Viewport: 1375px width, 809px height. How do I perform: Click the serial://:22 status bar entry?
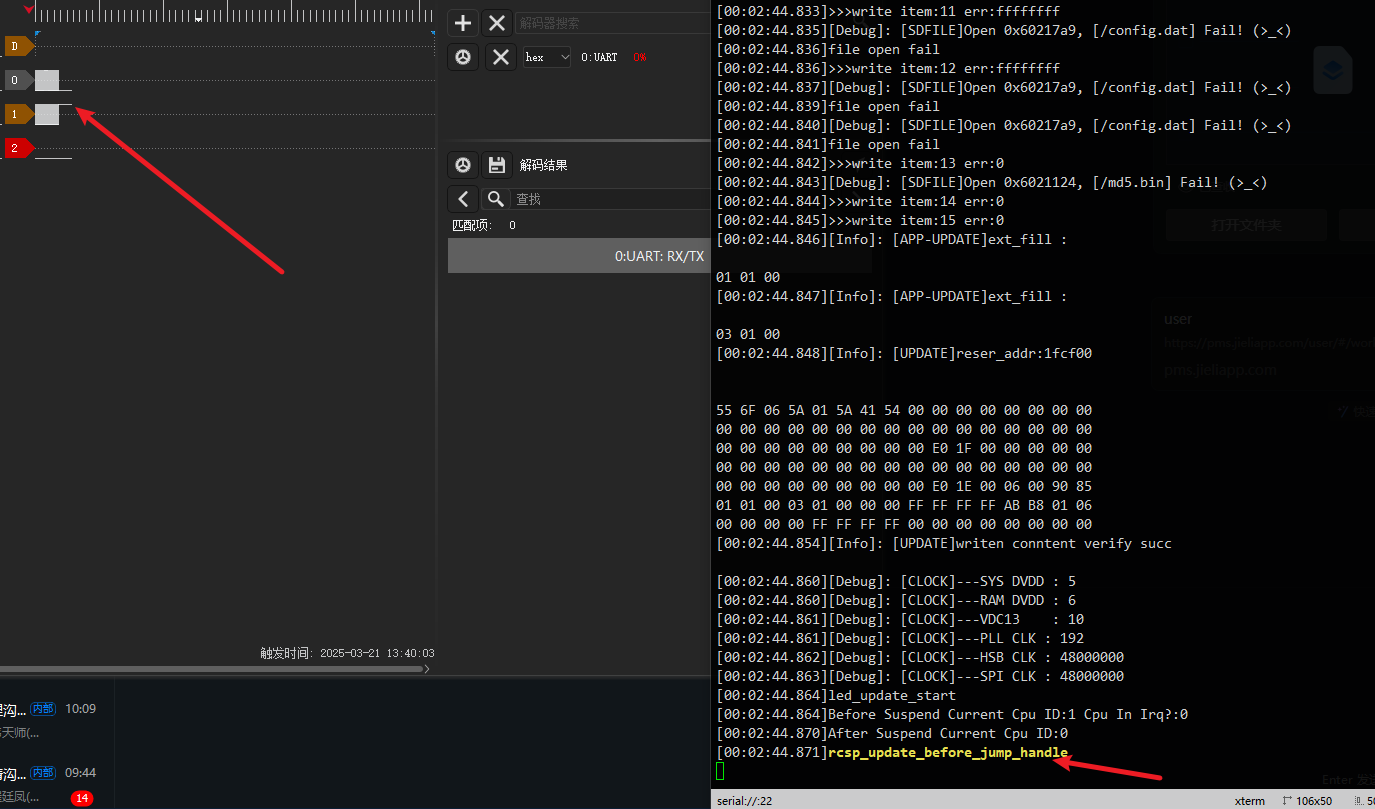click(x=745, y=801)
